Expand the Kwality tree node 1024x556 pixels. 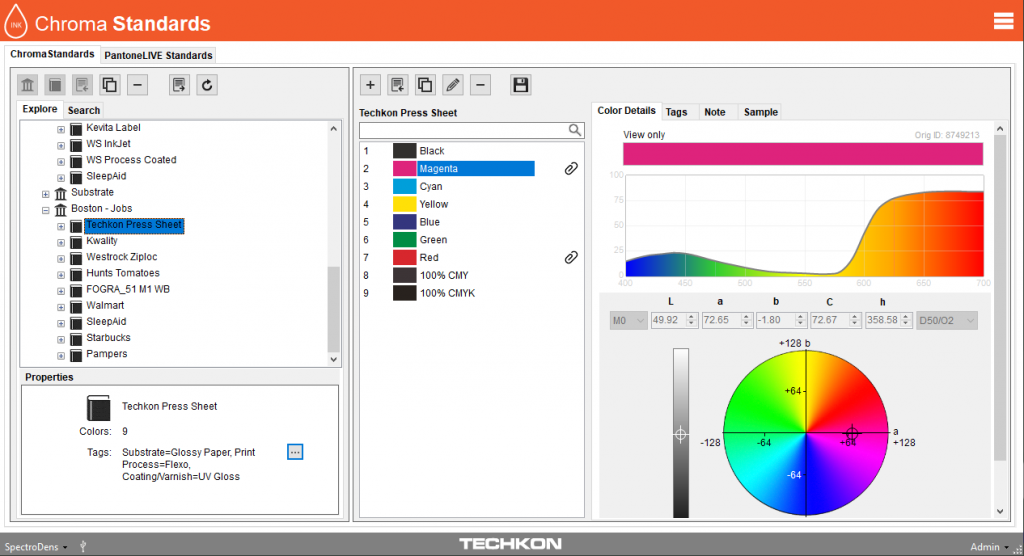tap(61, 242)
